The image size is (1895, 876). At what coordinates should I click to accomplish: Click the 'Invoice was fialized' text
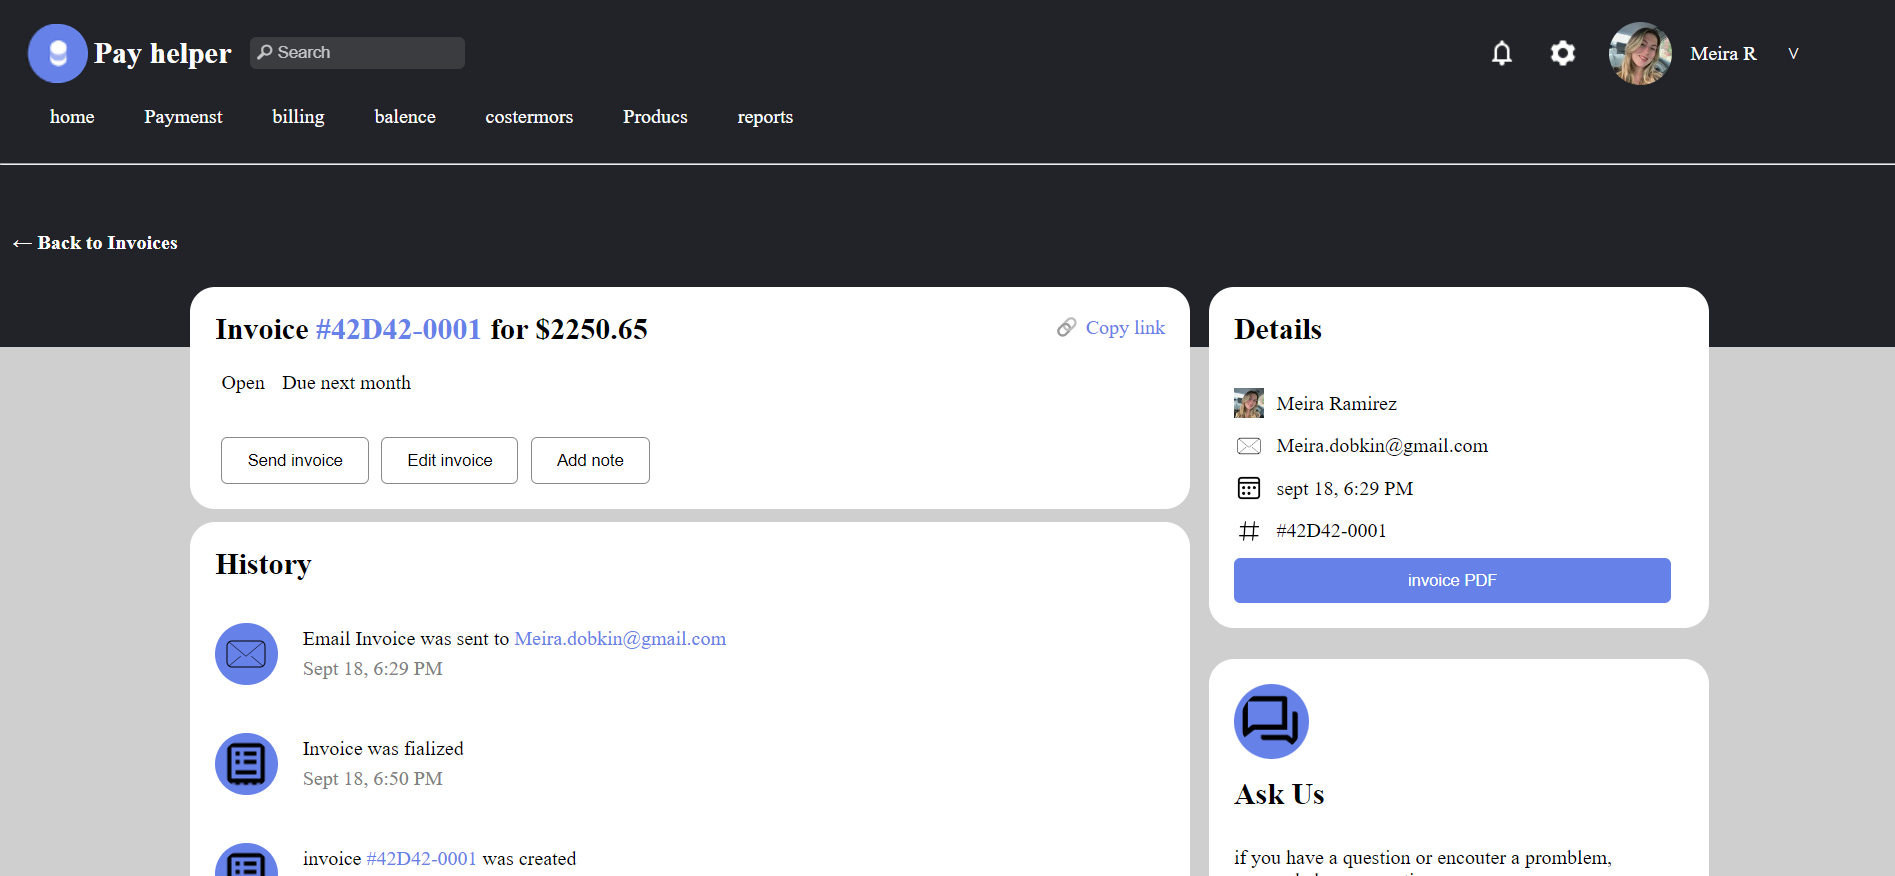point(383,749)
